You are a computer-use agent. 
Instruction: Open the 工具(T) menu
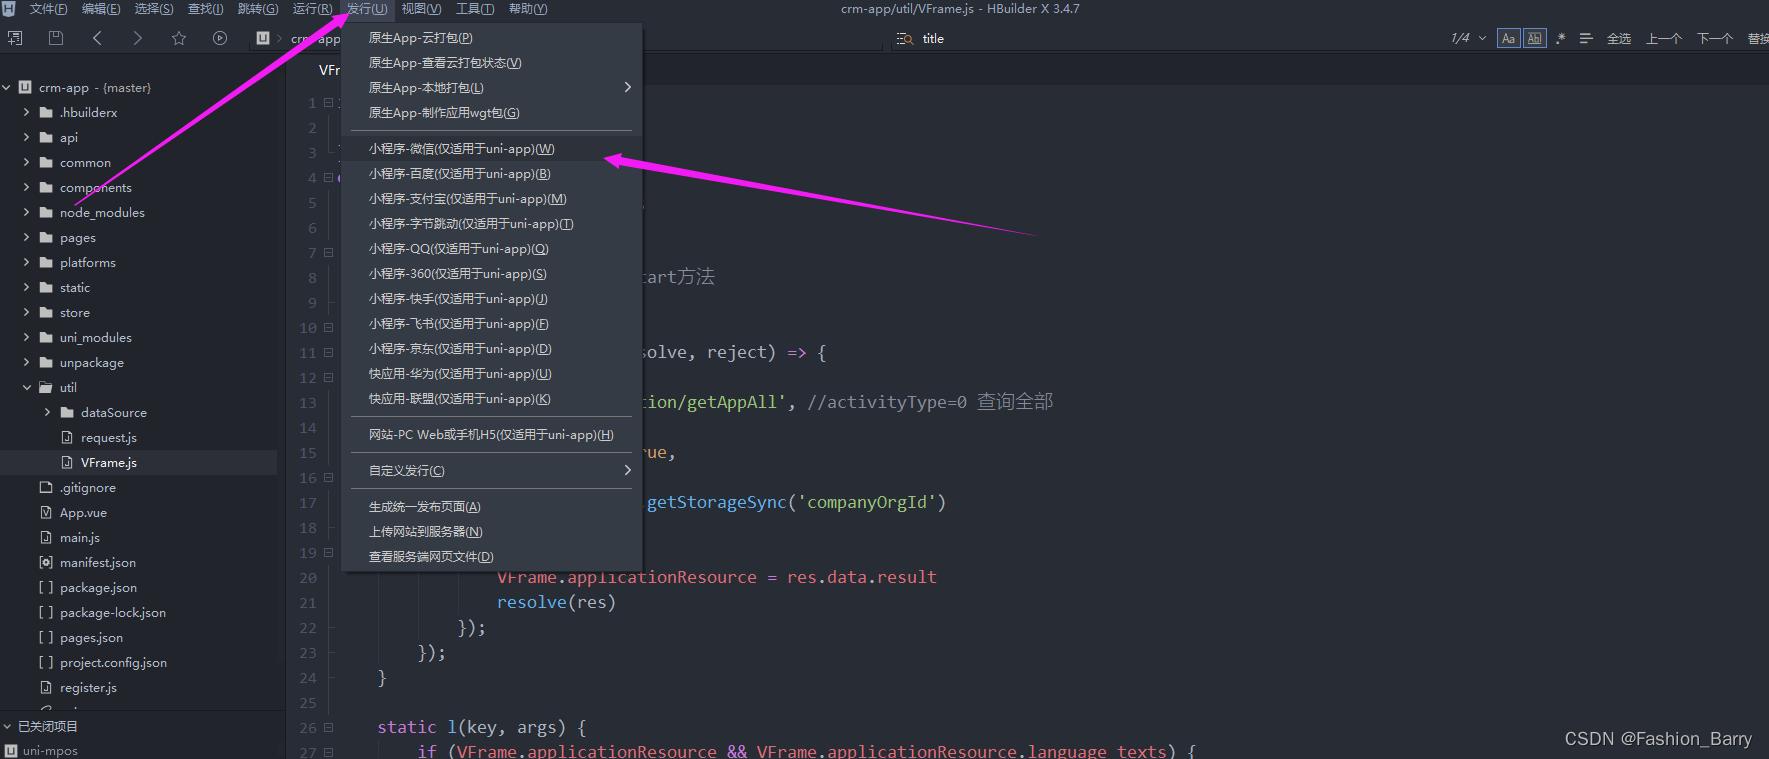(475, 9)
